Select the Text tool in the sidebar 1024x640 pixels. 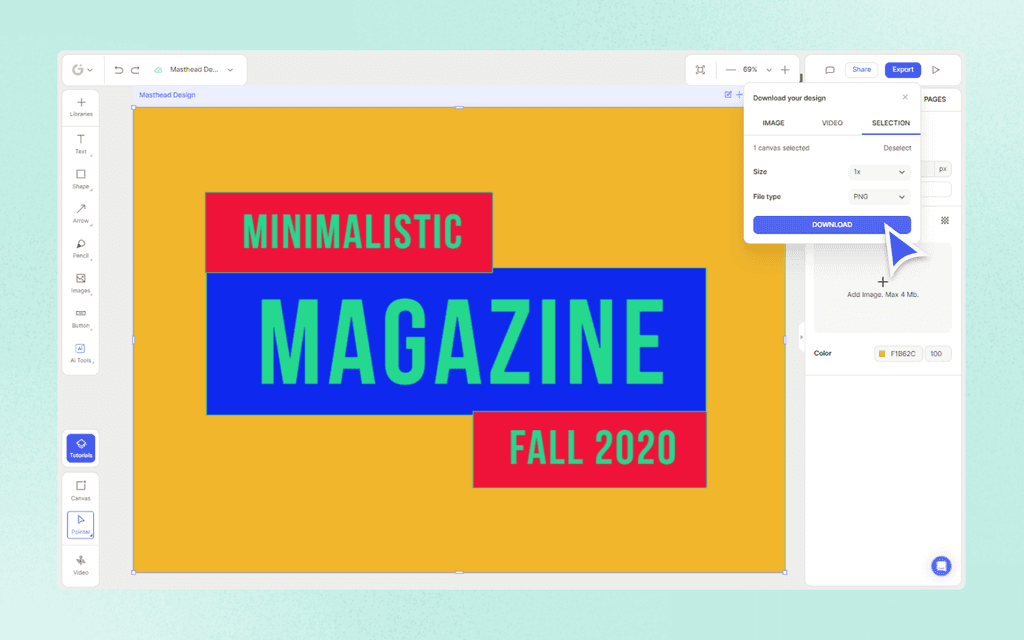pos(80,142)
